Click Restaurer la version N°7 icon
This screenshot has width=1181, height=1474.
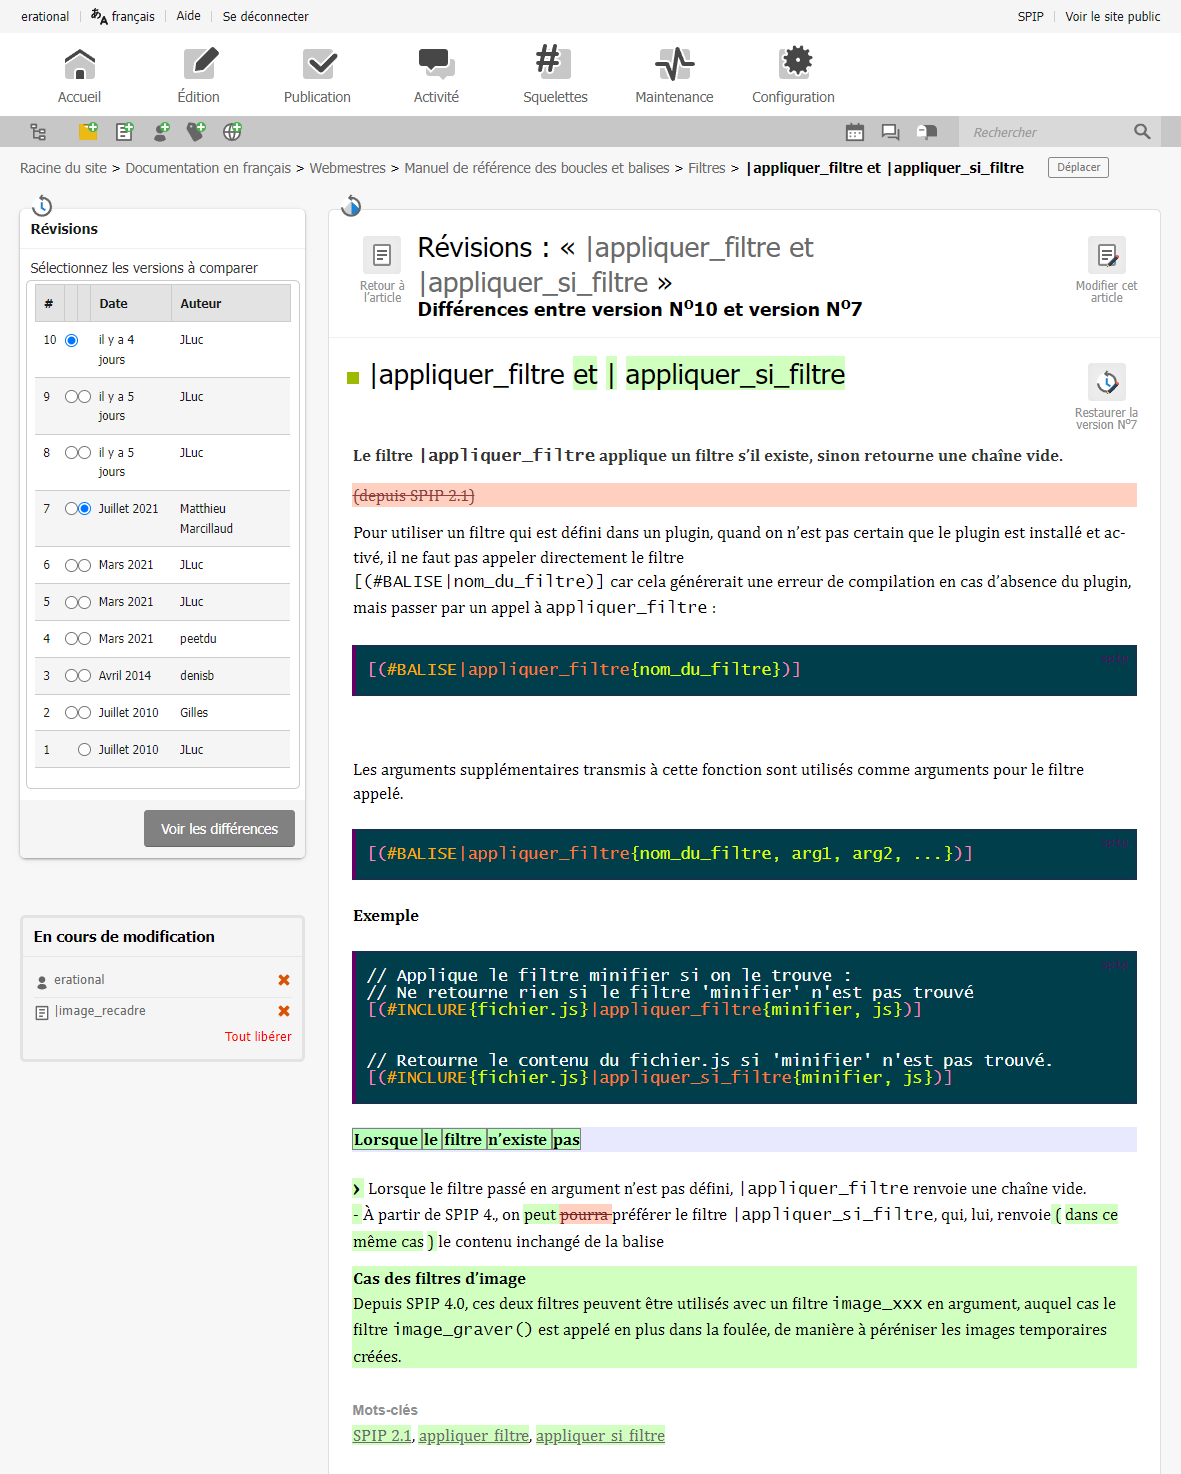point(1106,383)
